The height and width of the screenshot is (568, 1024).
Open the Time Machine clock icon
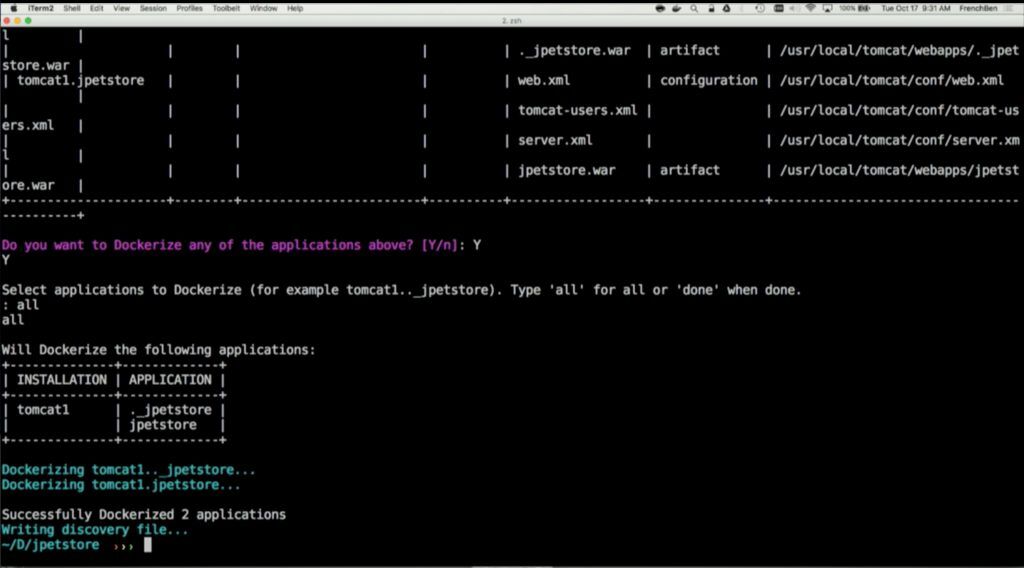coord(760,8)
